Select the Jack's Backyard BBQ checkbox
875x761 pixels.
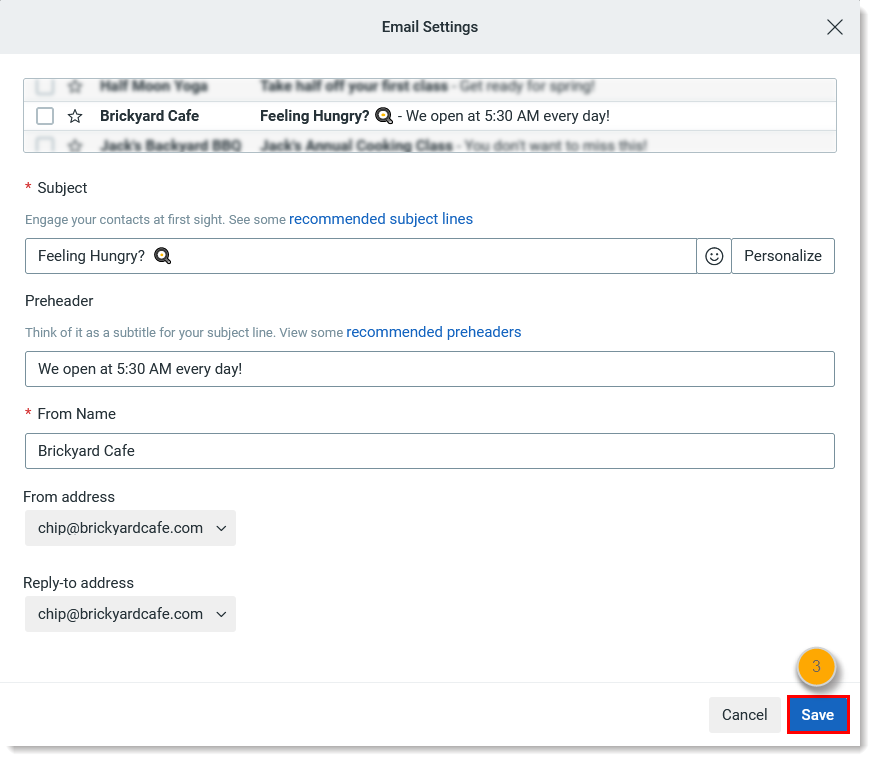[x=45, y=145]
